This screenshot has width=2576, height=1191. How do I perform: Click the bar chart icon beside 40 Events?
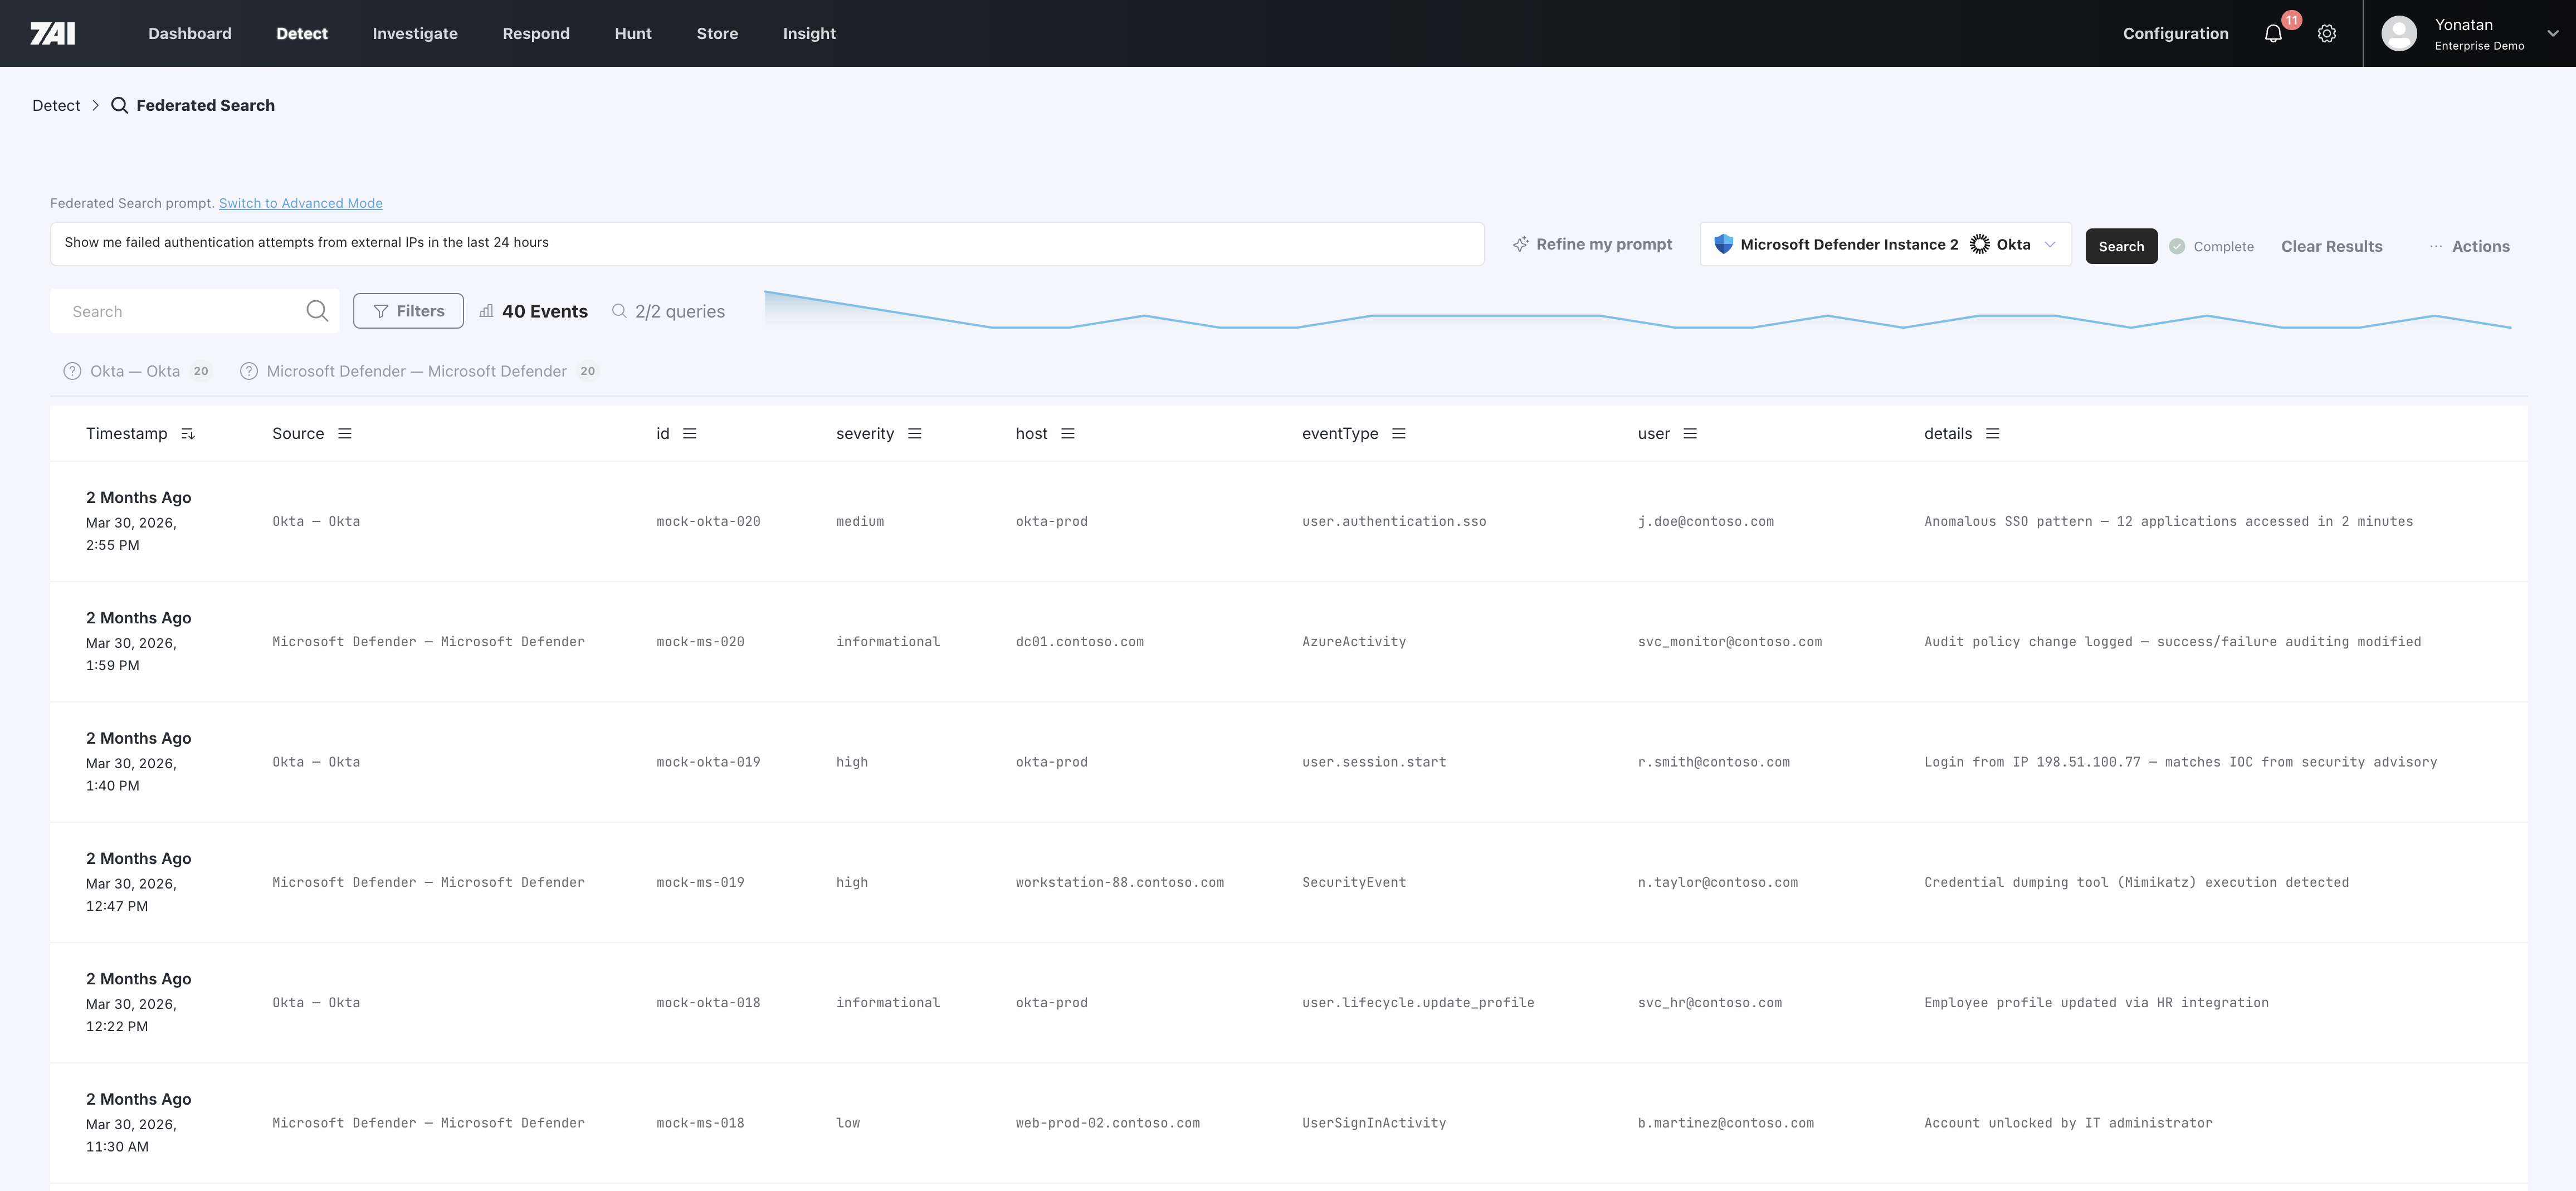tap(486, 311)
